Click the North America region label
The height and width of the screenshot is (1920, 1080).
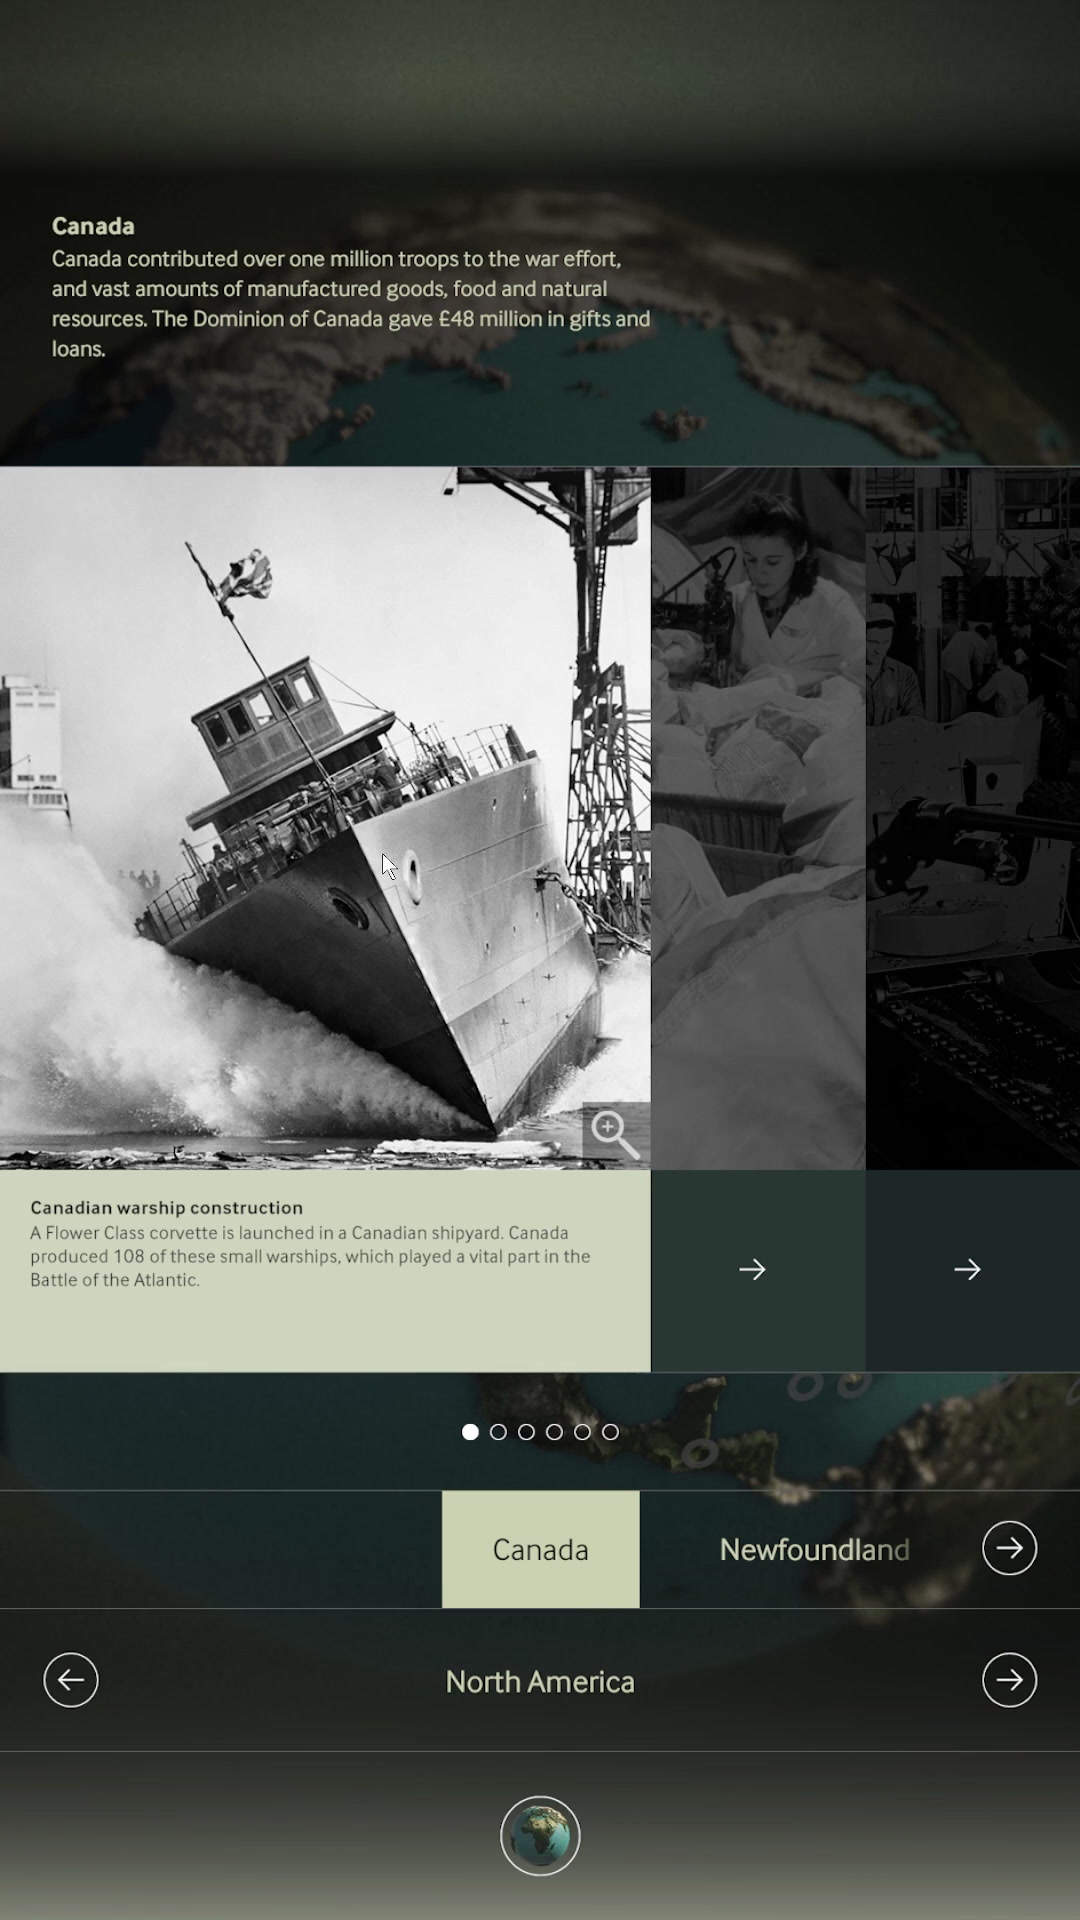540,1682
